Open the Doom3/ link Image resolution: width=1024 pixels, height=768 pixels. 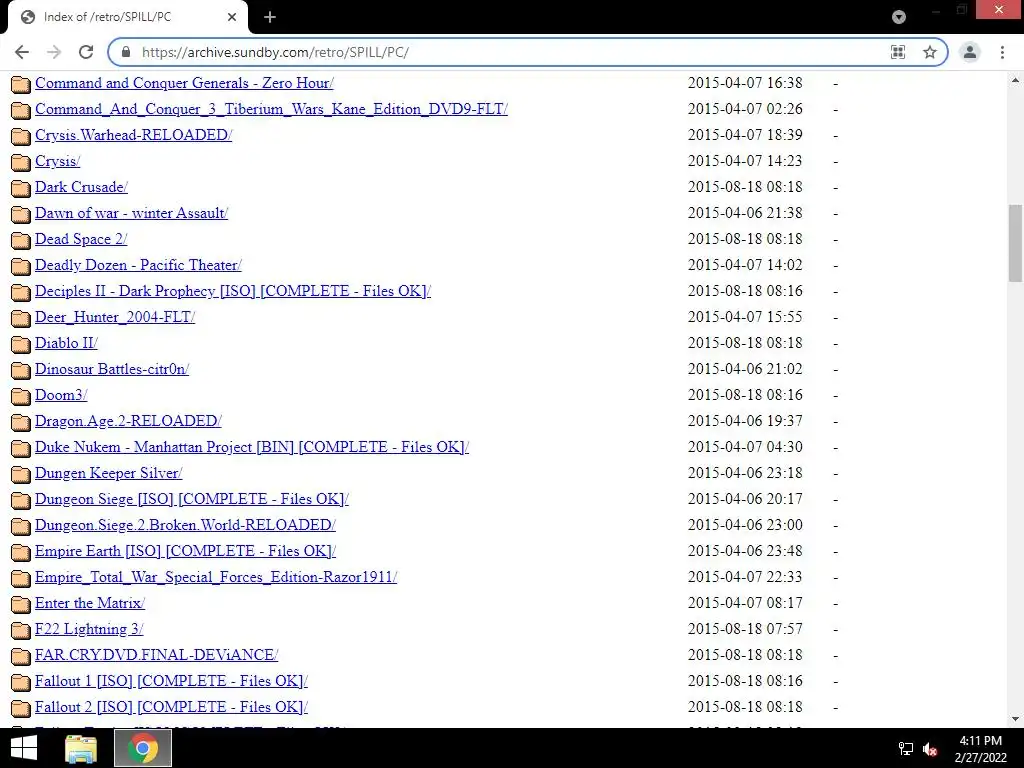[61, 395]
